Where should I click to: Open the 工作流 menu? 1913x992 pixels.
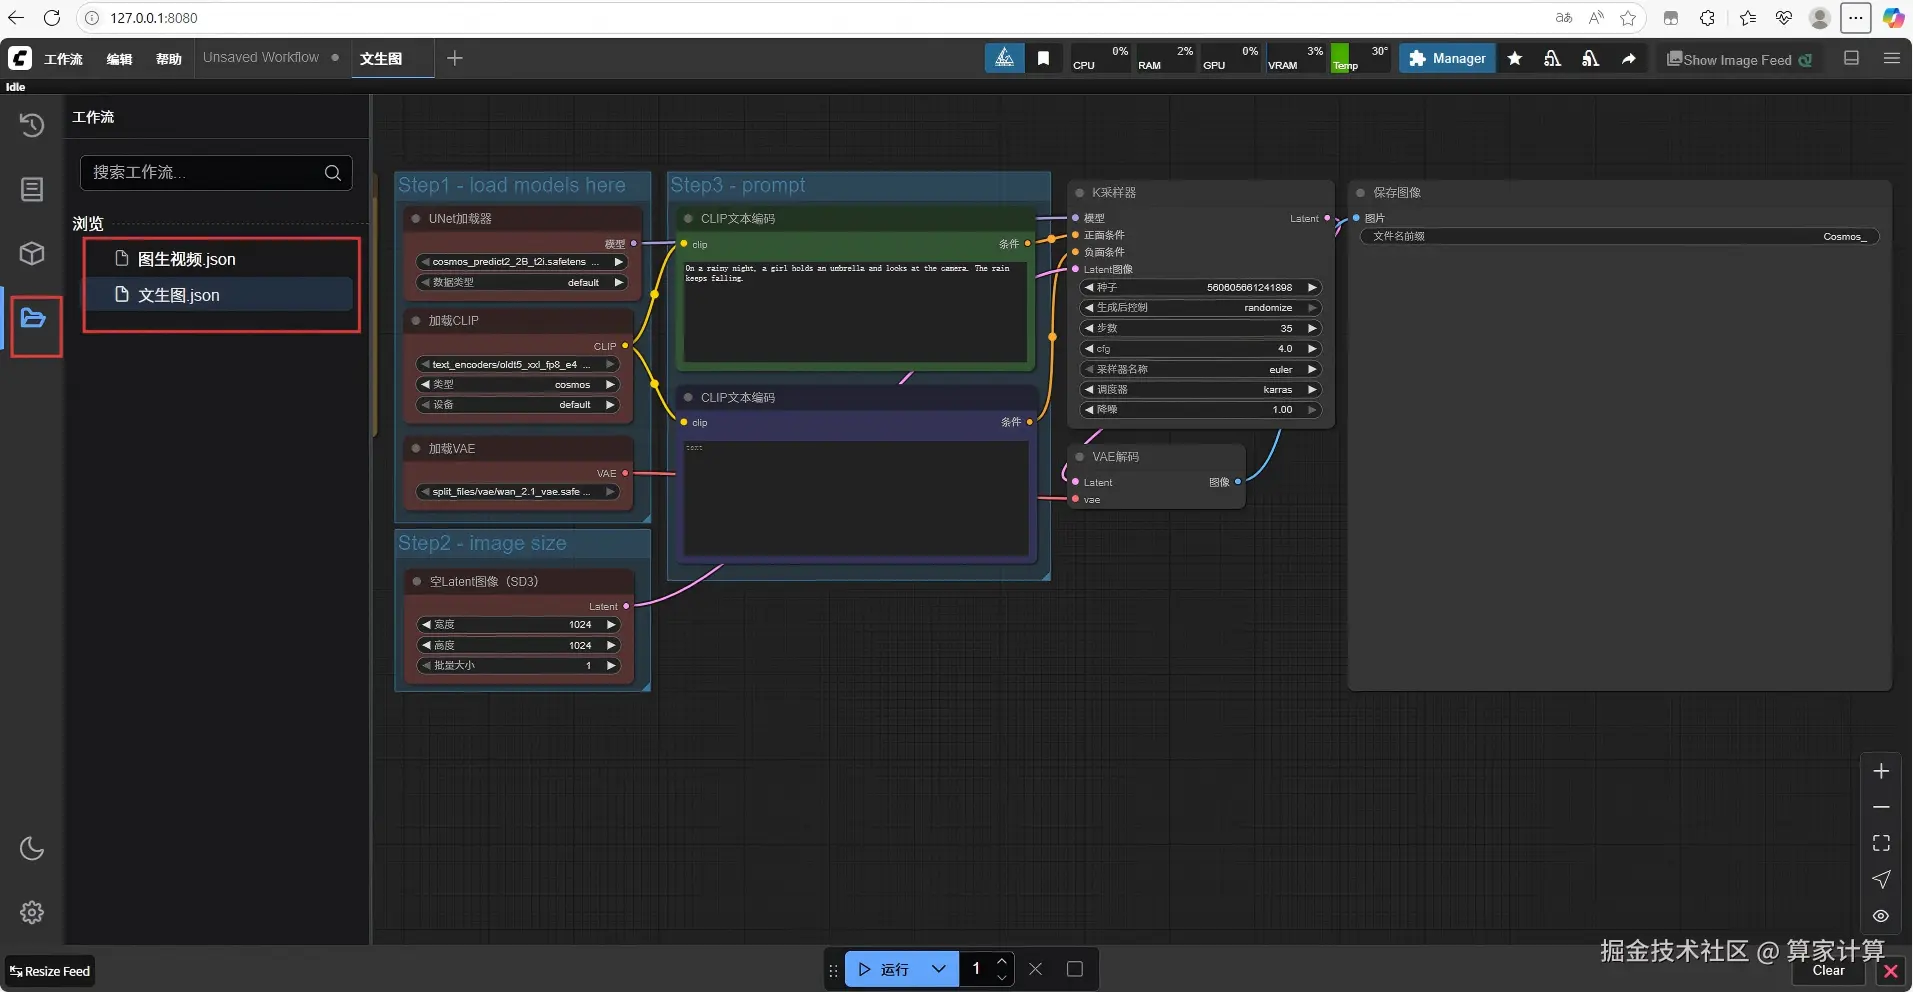coord(63,59)
